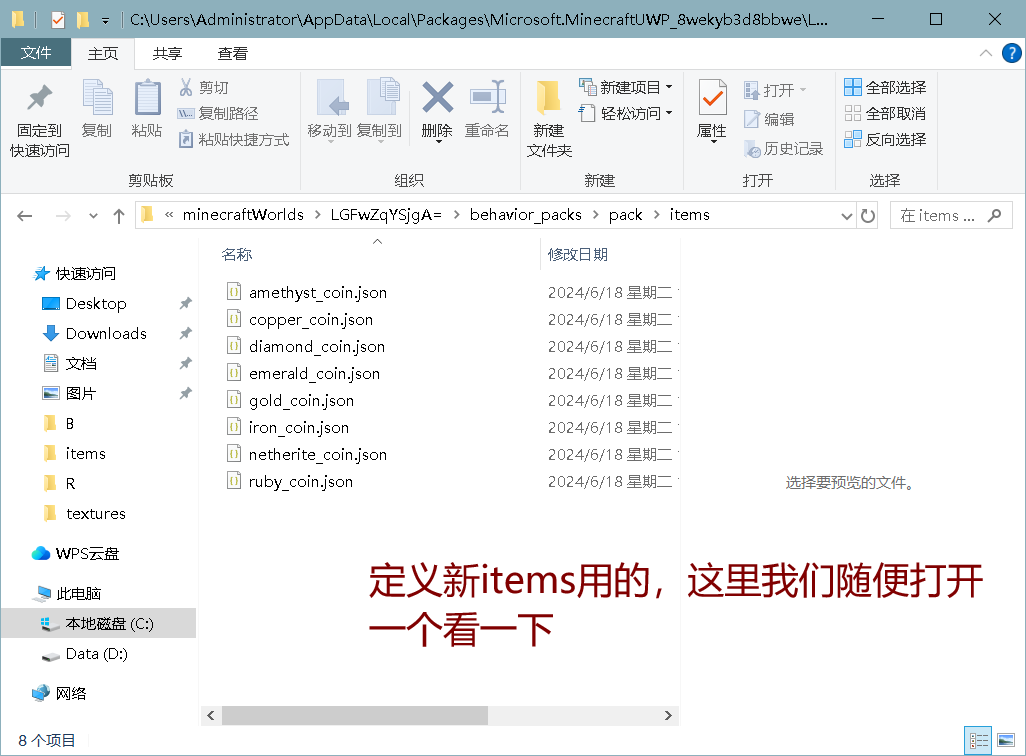Click the Delete (删除) X icon

(438, 98)
